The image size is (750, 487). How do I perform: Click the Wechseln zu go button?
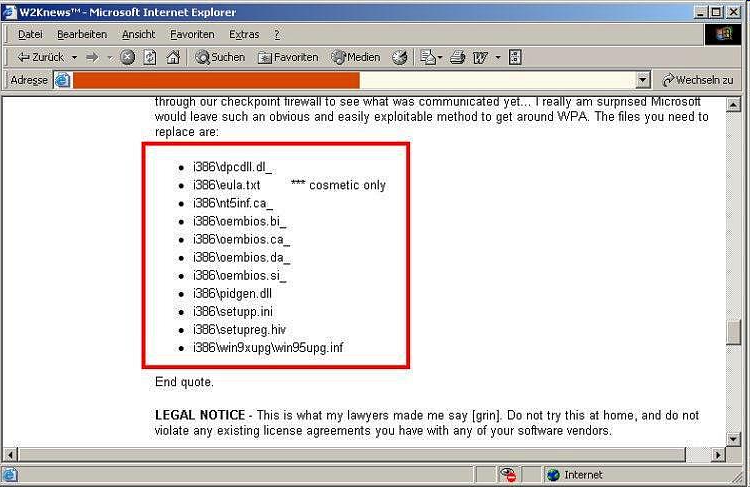click(697, 80)
